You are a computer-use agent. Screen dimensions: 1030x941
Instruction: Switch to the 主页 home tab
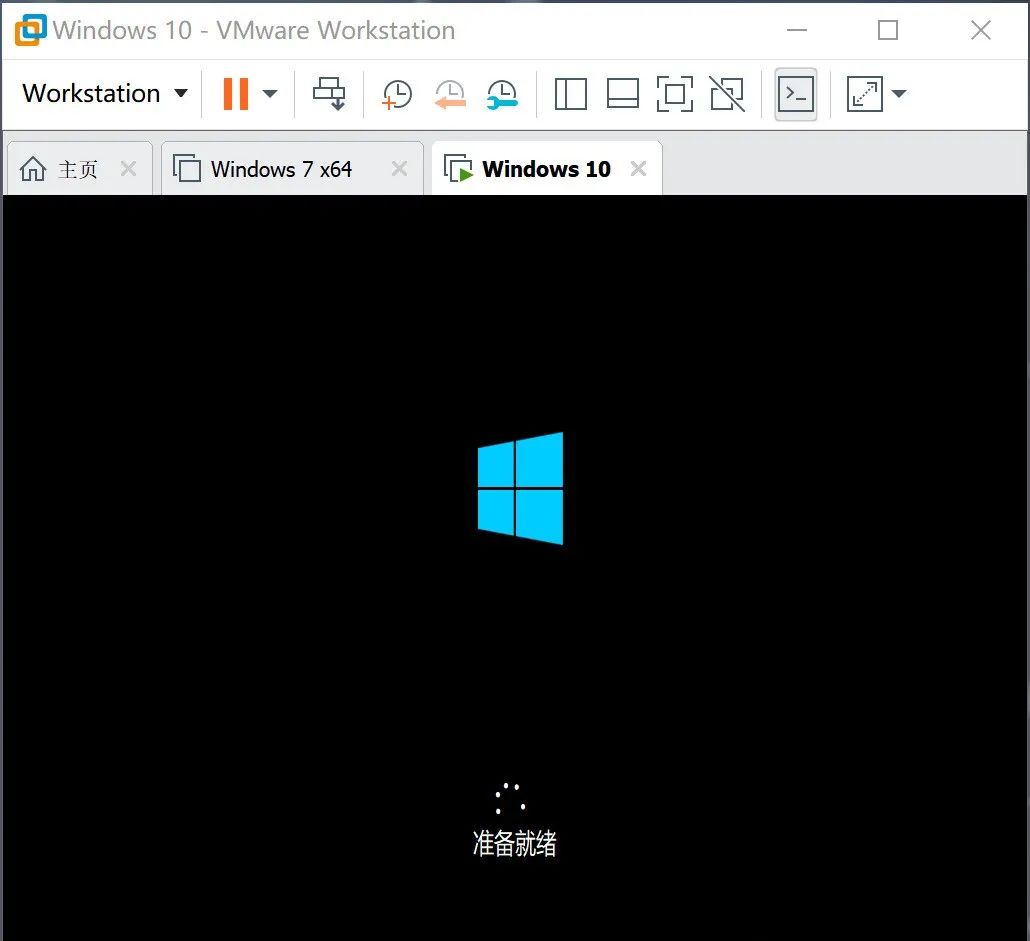click(x=79, y=168)
